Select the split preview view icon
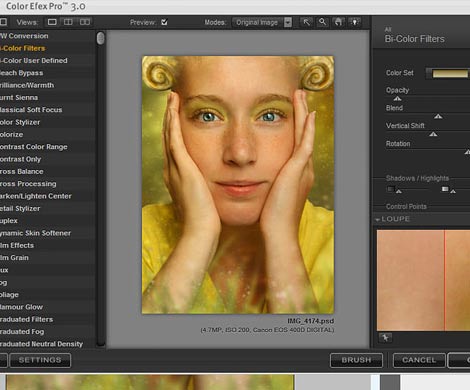This screenshot has width=470, height=390. [68, 22]
